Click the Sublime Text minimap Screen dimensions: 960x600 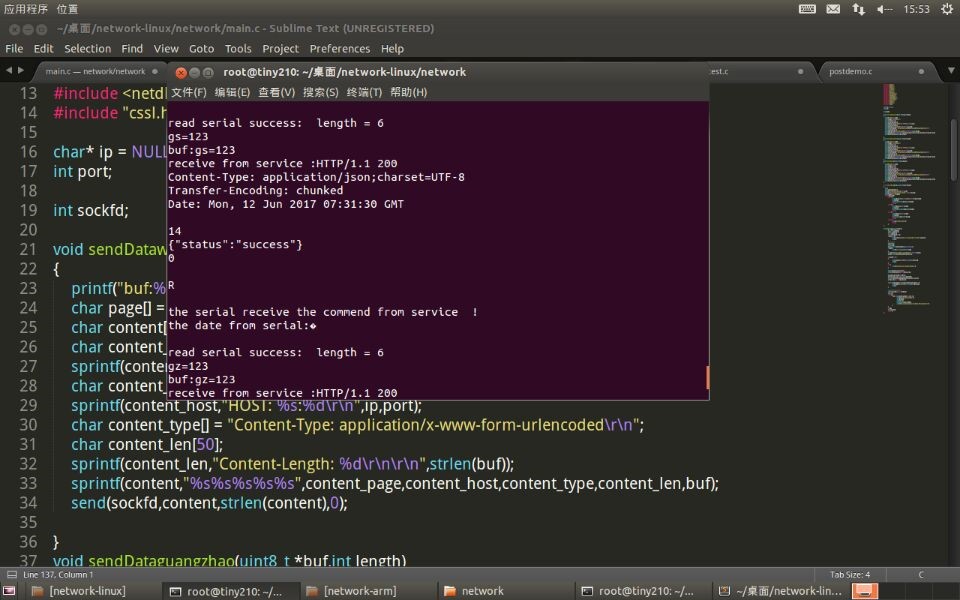pyautogui.click(x=912, y=199)
